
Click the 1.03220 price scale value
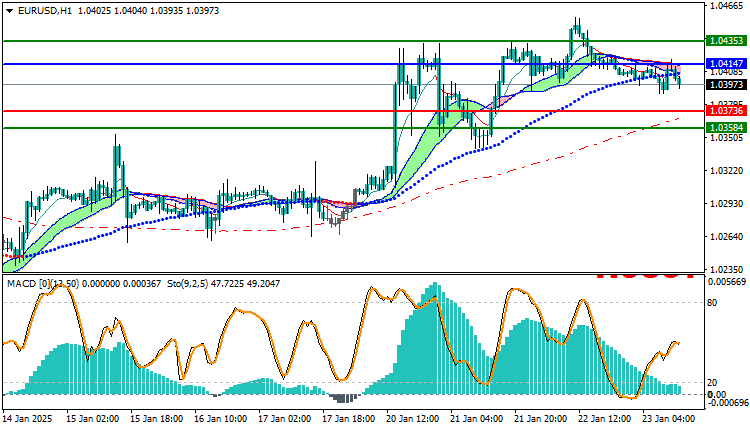coord(727,171)
